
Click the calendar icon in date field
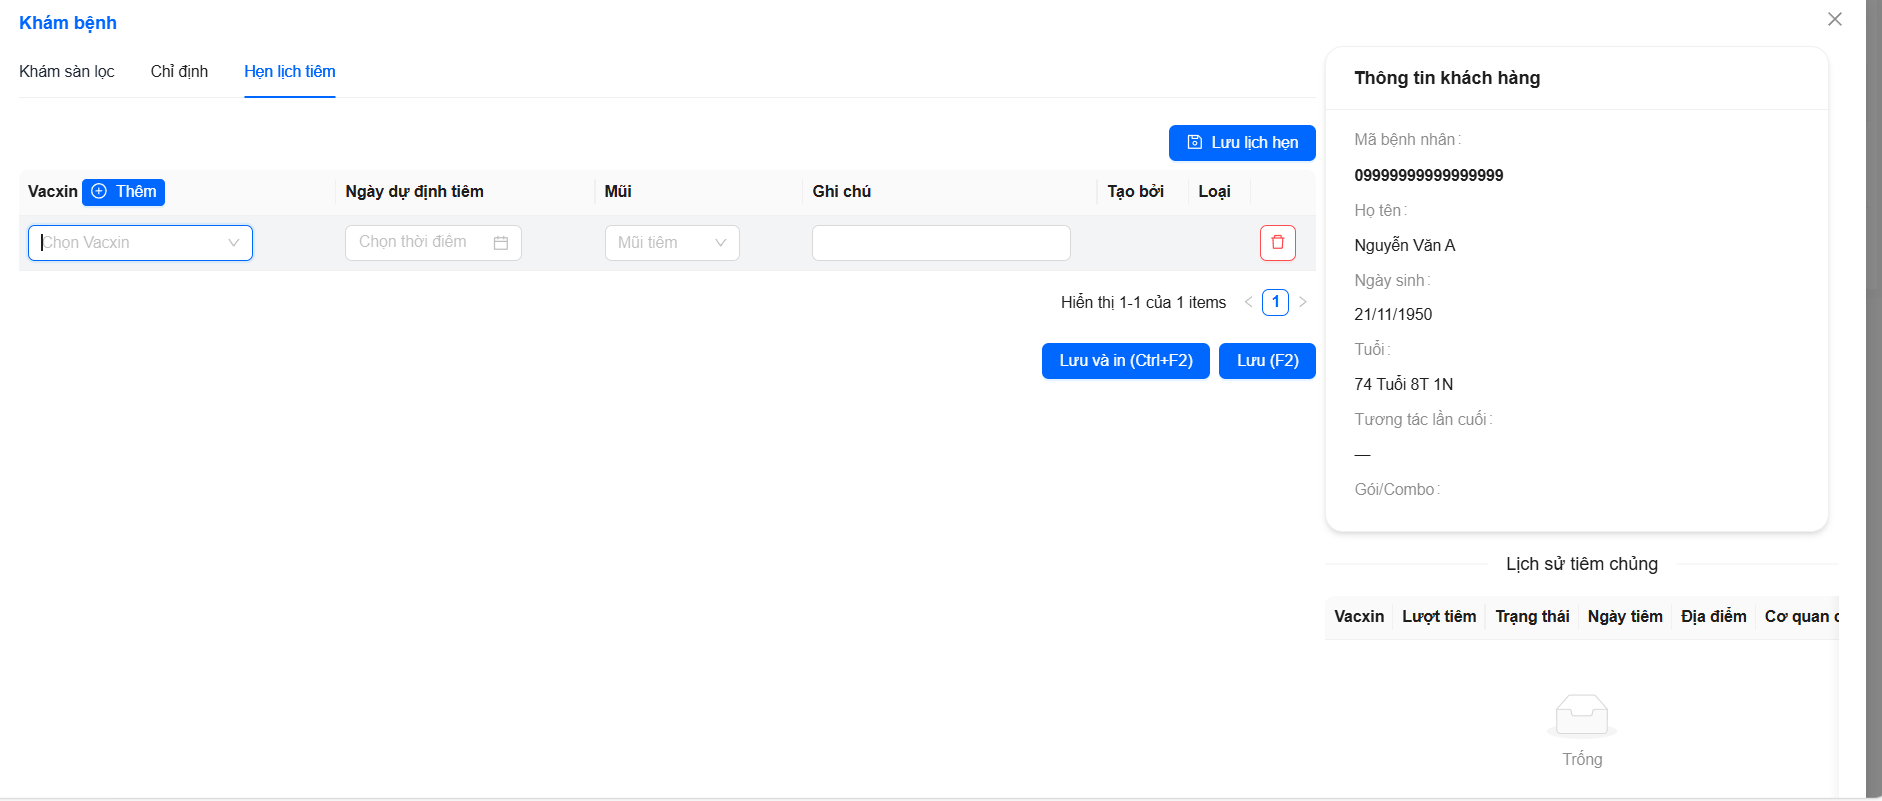(501, 243)
